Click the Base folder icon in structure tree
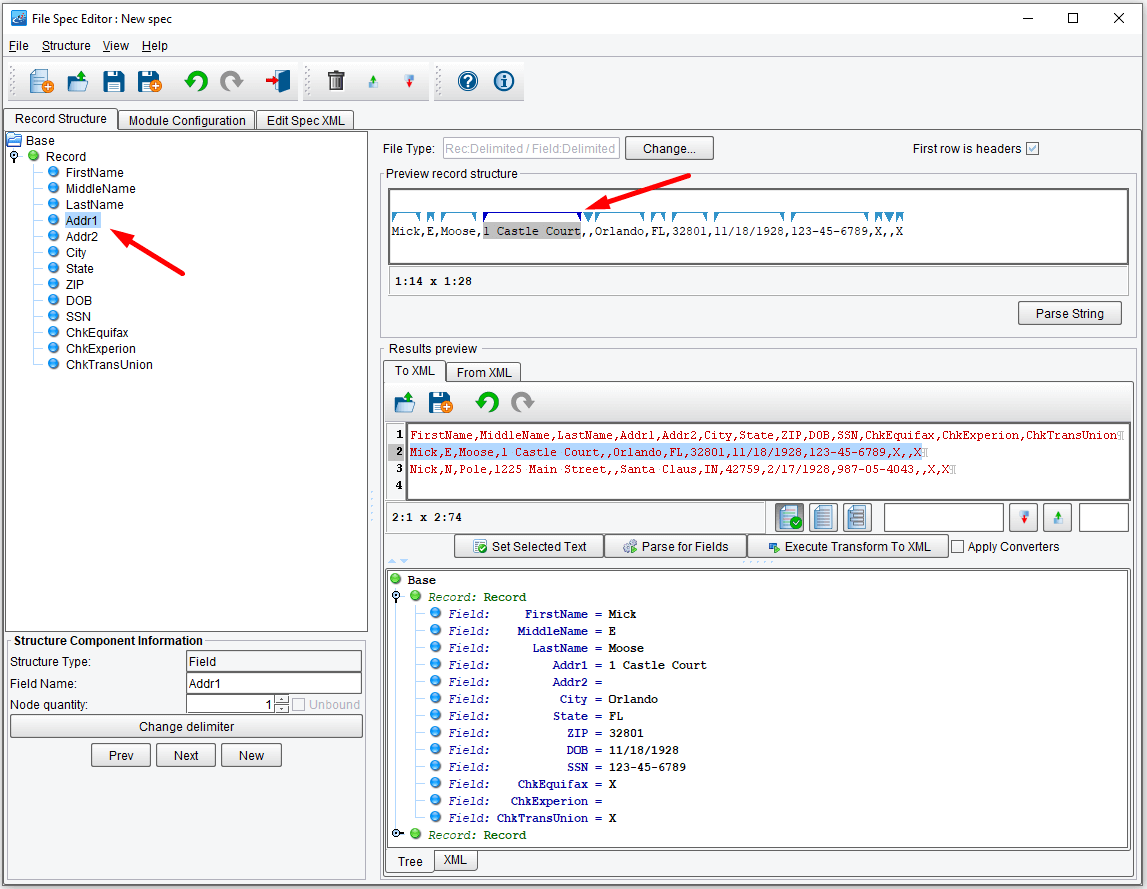Screen dimensions: 1147x889 click(x=14, y=140)
